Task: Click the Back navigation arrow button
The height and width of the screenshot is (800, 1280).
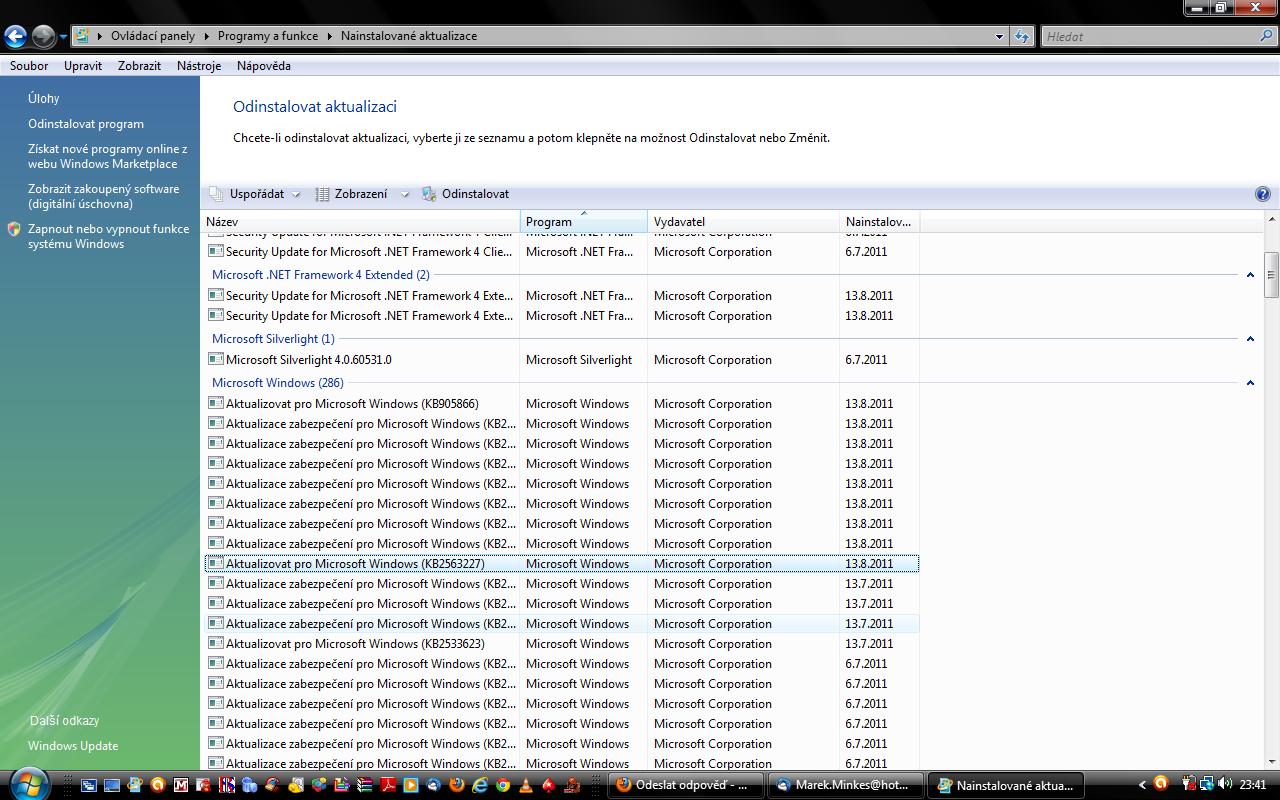Action: [15, 37]
